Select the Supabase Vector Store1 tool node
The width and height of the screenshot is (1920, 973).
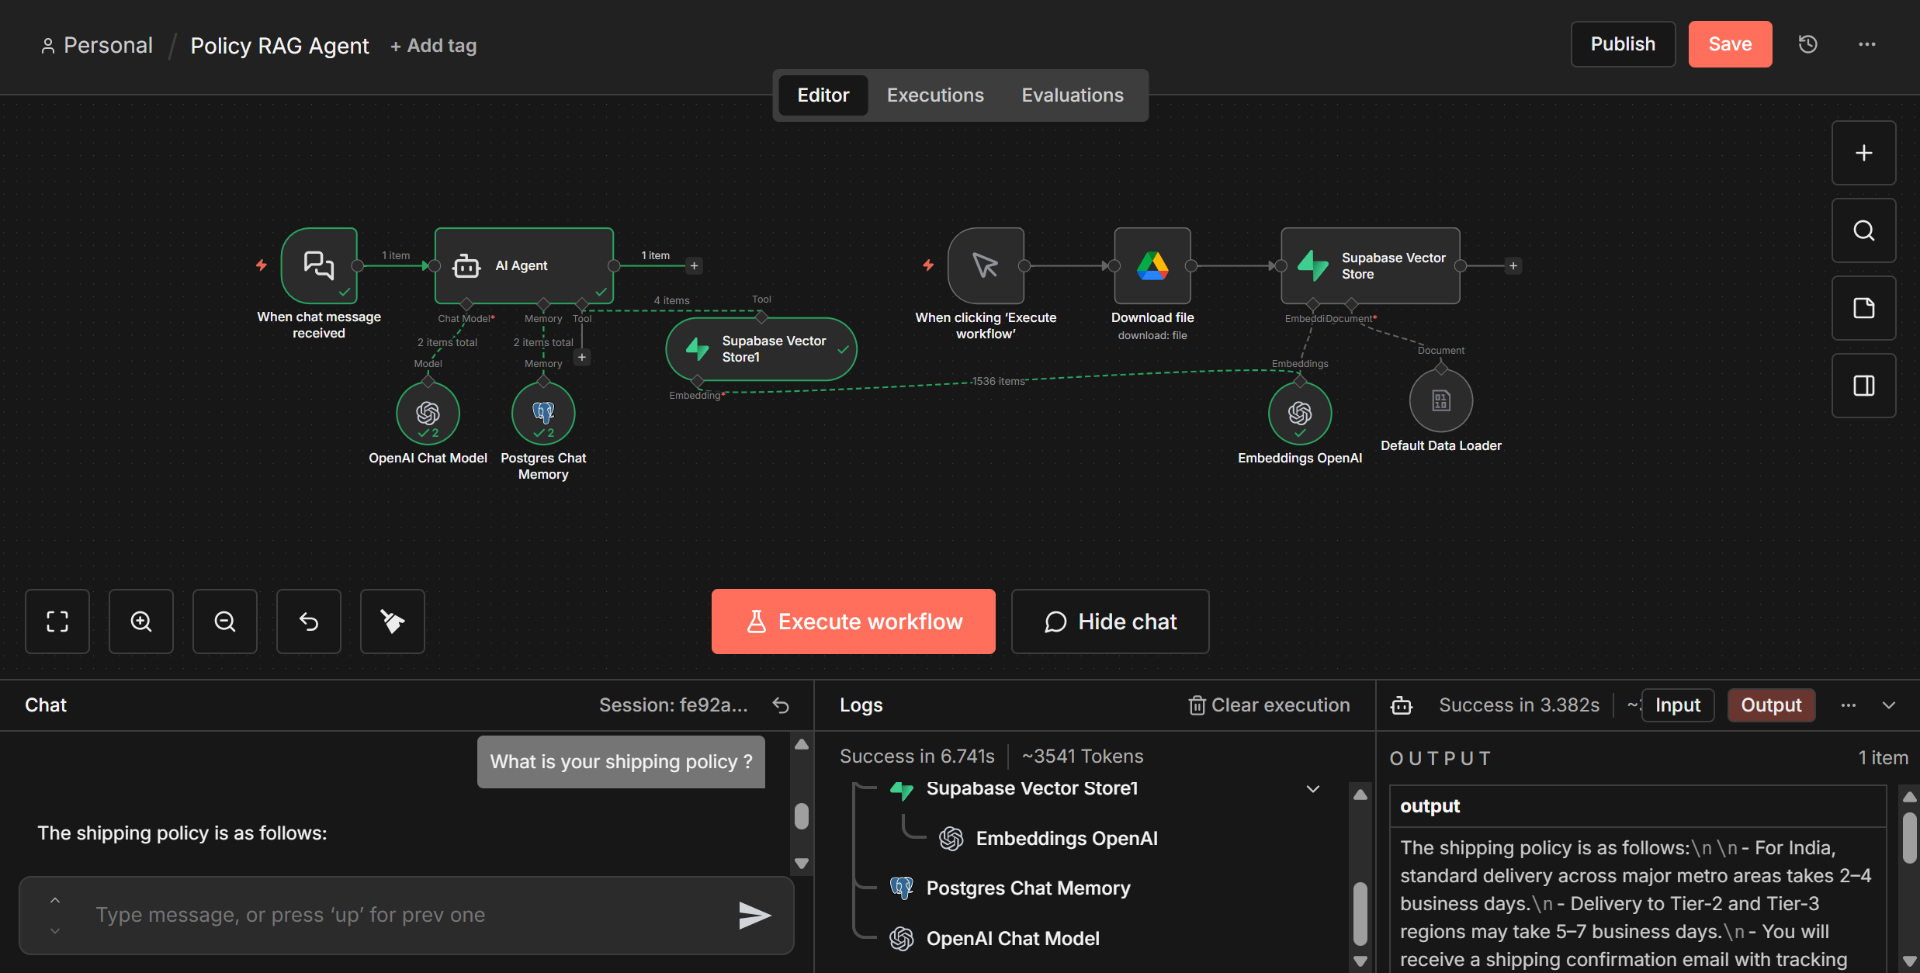761,349
